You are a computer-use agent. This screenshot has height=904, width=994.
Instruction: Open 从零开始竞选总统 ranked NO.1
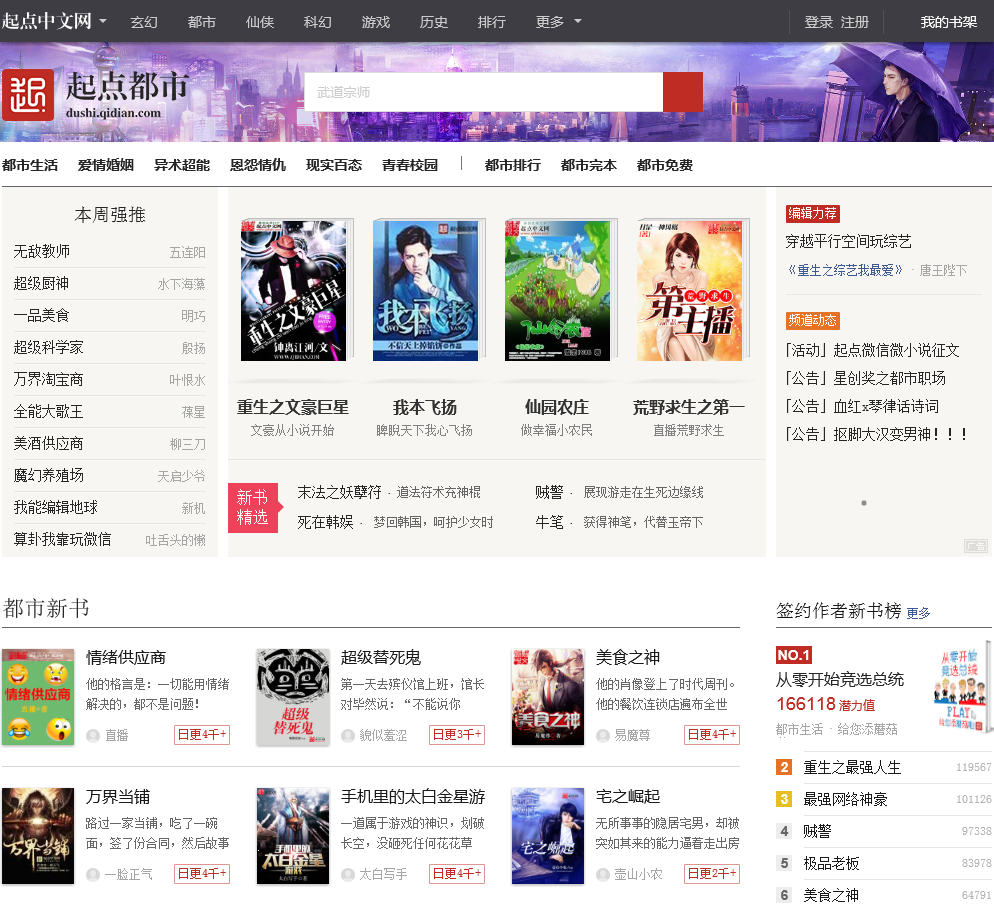840,680
